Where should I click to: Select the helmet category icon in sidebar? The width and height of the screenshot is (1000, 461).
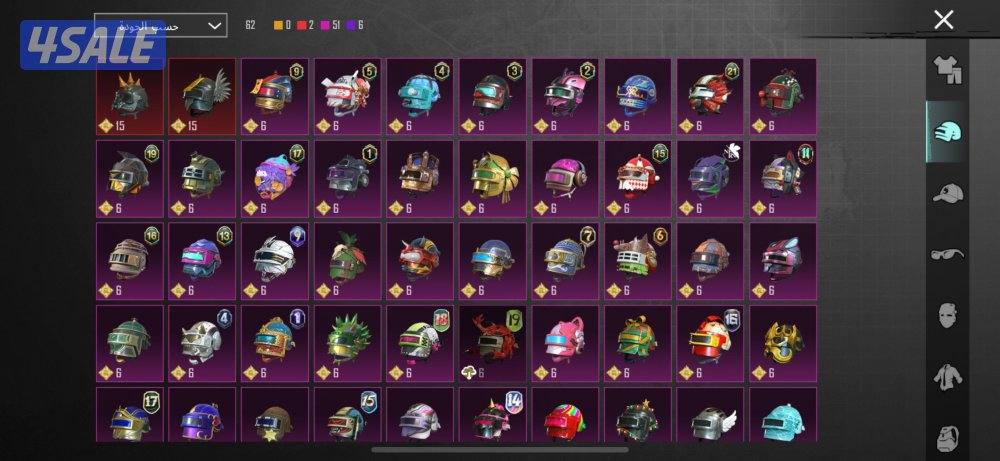pyautogui.click(x=947, y=132)
